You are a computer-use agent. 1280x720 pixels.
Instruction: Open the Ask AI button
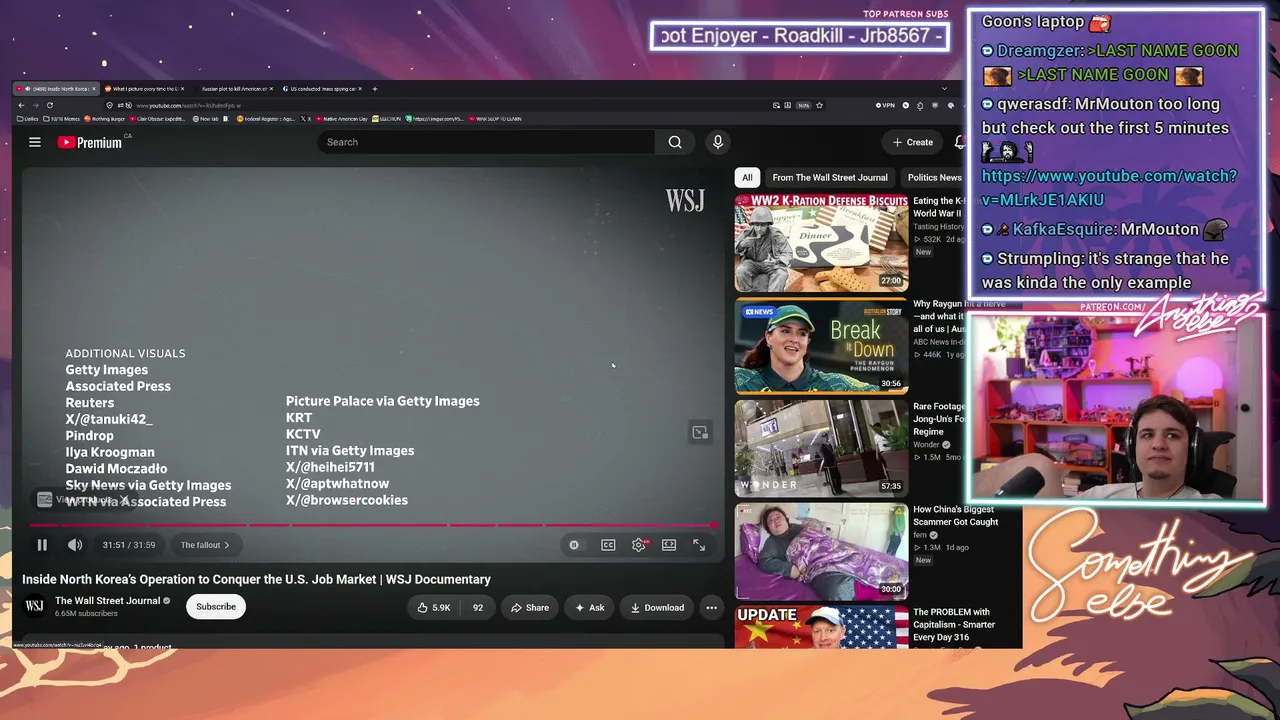(589, 607)
